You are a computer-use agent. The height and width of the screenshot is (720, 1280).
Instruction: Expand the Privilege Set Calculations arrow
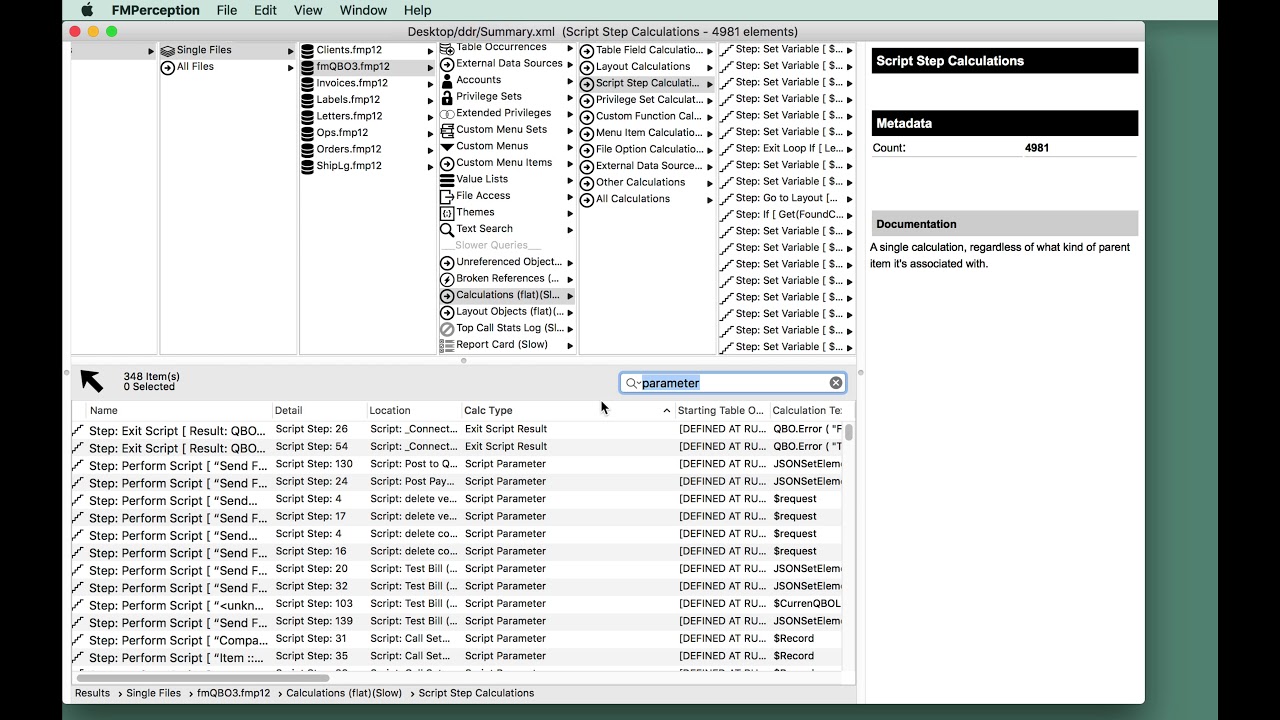[x=710, y=100]
